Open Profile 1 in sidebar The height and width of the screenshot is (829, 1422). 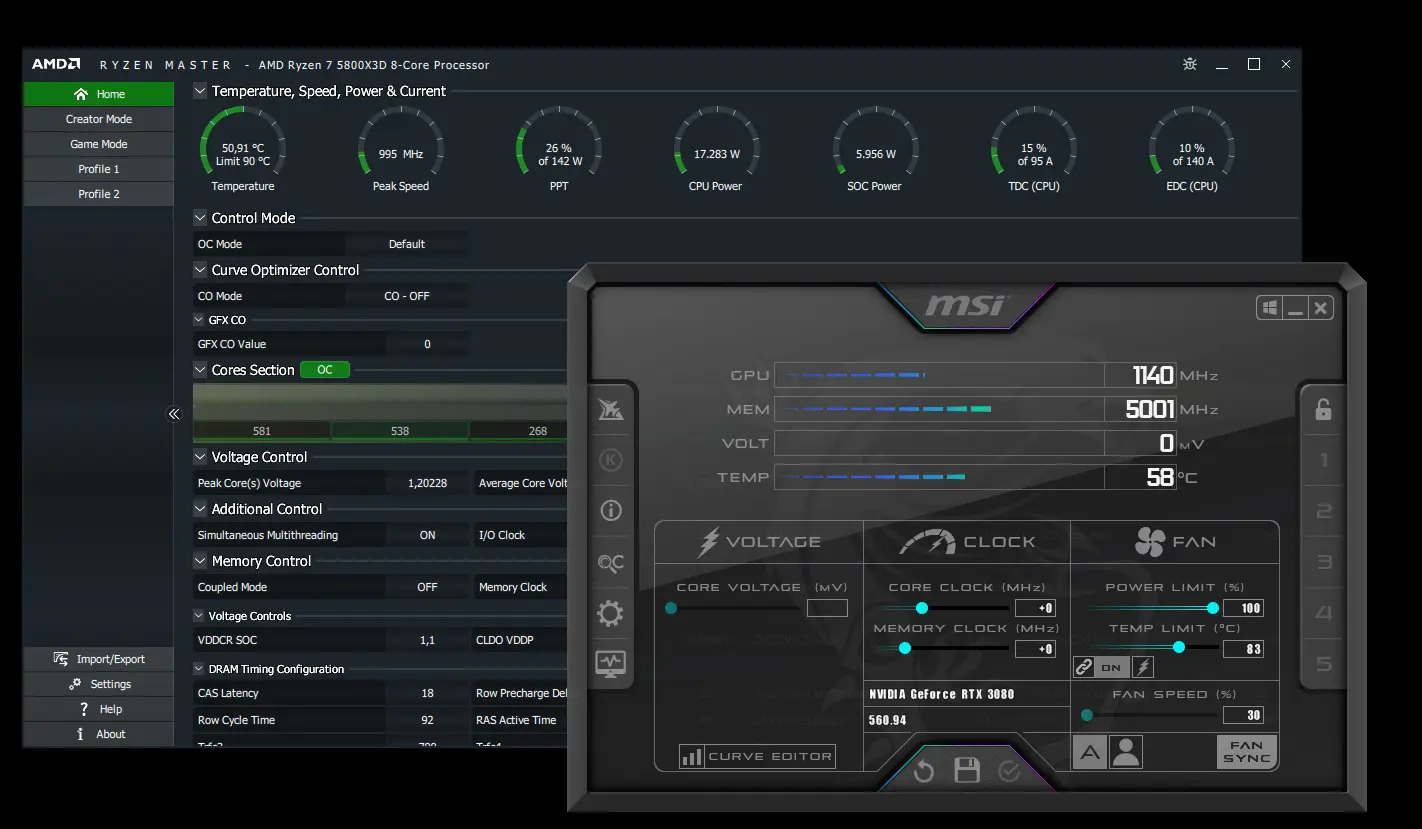click(99, 169)
